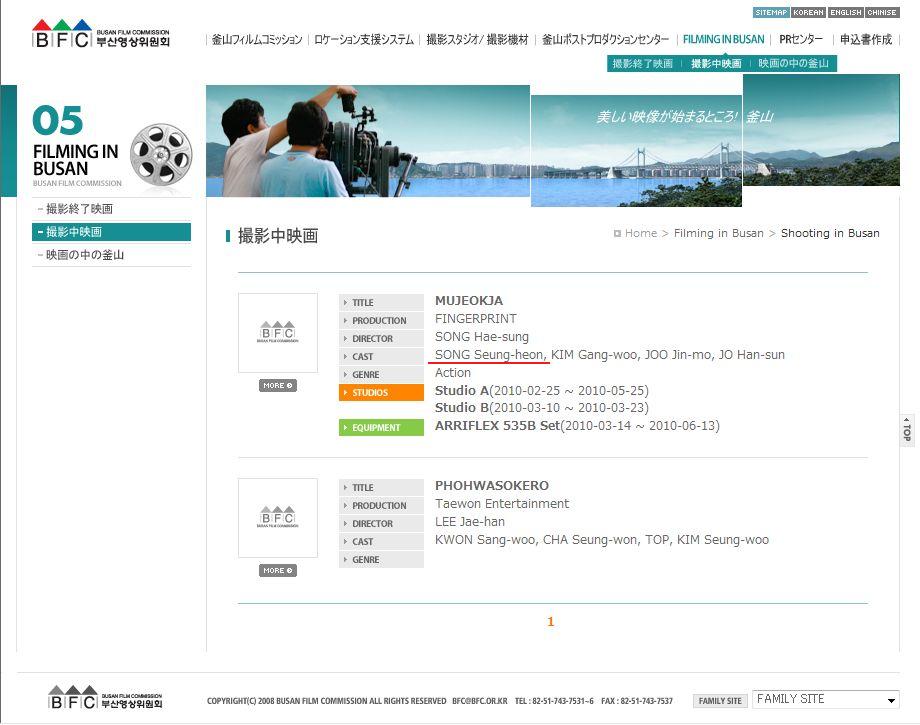Click the orange STUDIOS label
Image resolution: width=920 pixels, height=725 pixels.
[x=381, y=392]
